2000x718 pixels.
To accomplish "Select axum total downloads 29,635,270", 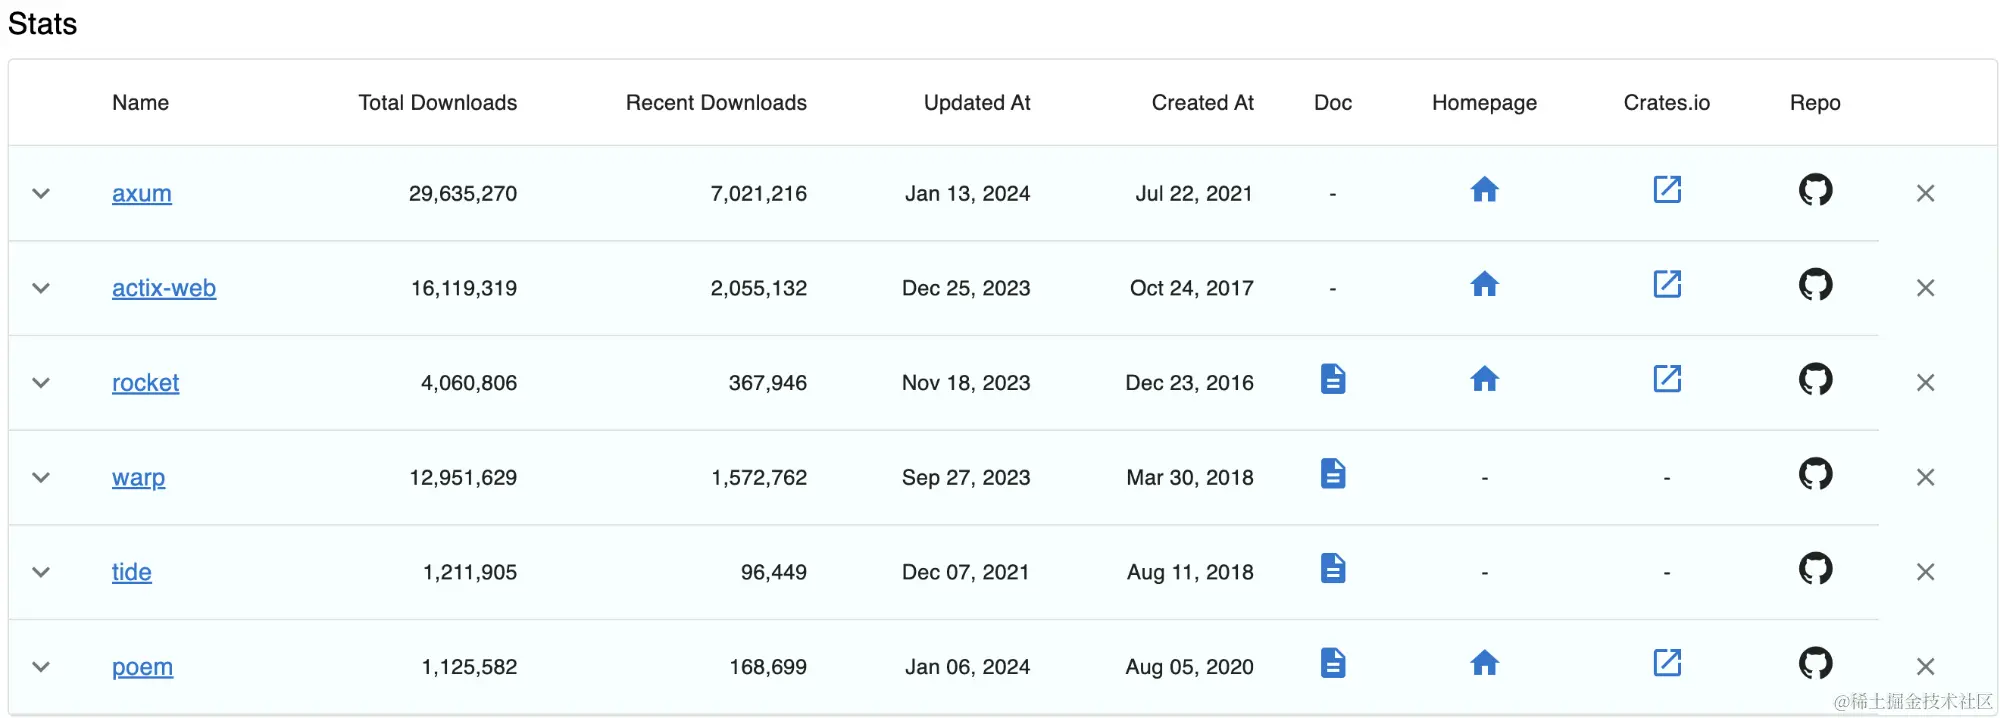I will coord(463,194).
